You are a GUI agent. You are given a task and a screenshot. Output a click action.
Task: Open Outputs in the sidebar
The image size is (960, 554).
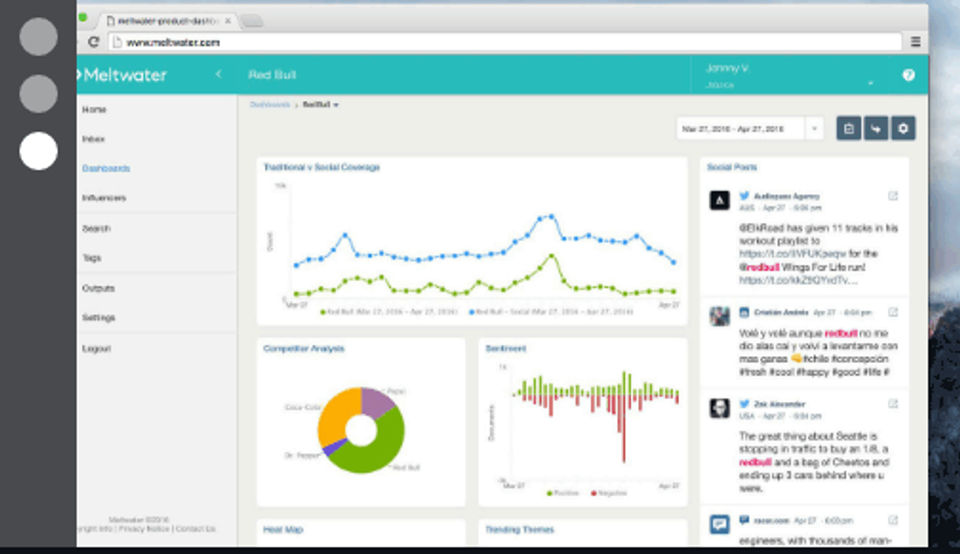point(98,288)
